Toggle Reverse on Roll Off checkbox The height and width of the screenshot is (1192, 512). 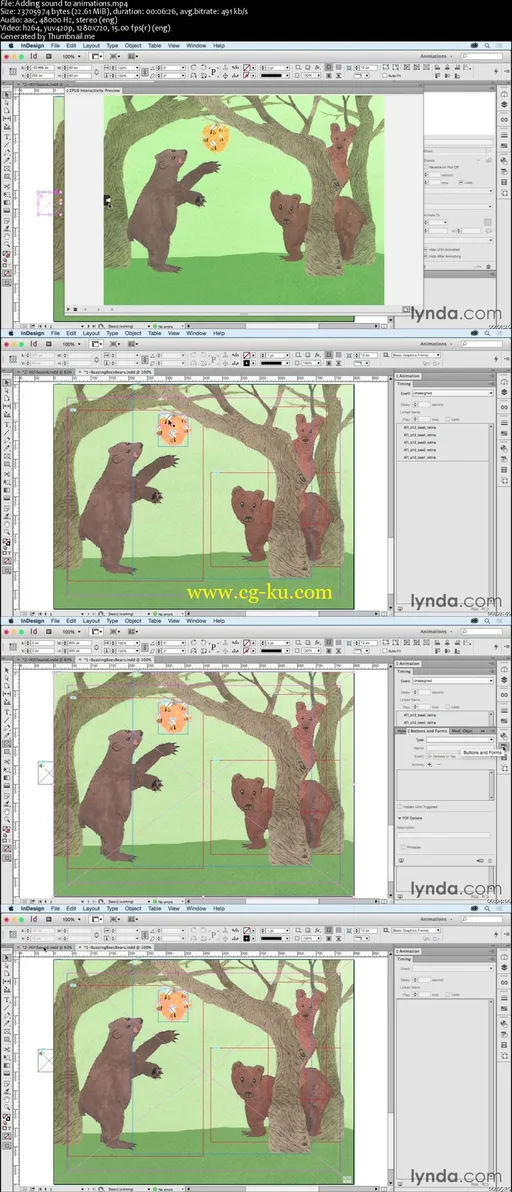(428, 166)
